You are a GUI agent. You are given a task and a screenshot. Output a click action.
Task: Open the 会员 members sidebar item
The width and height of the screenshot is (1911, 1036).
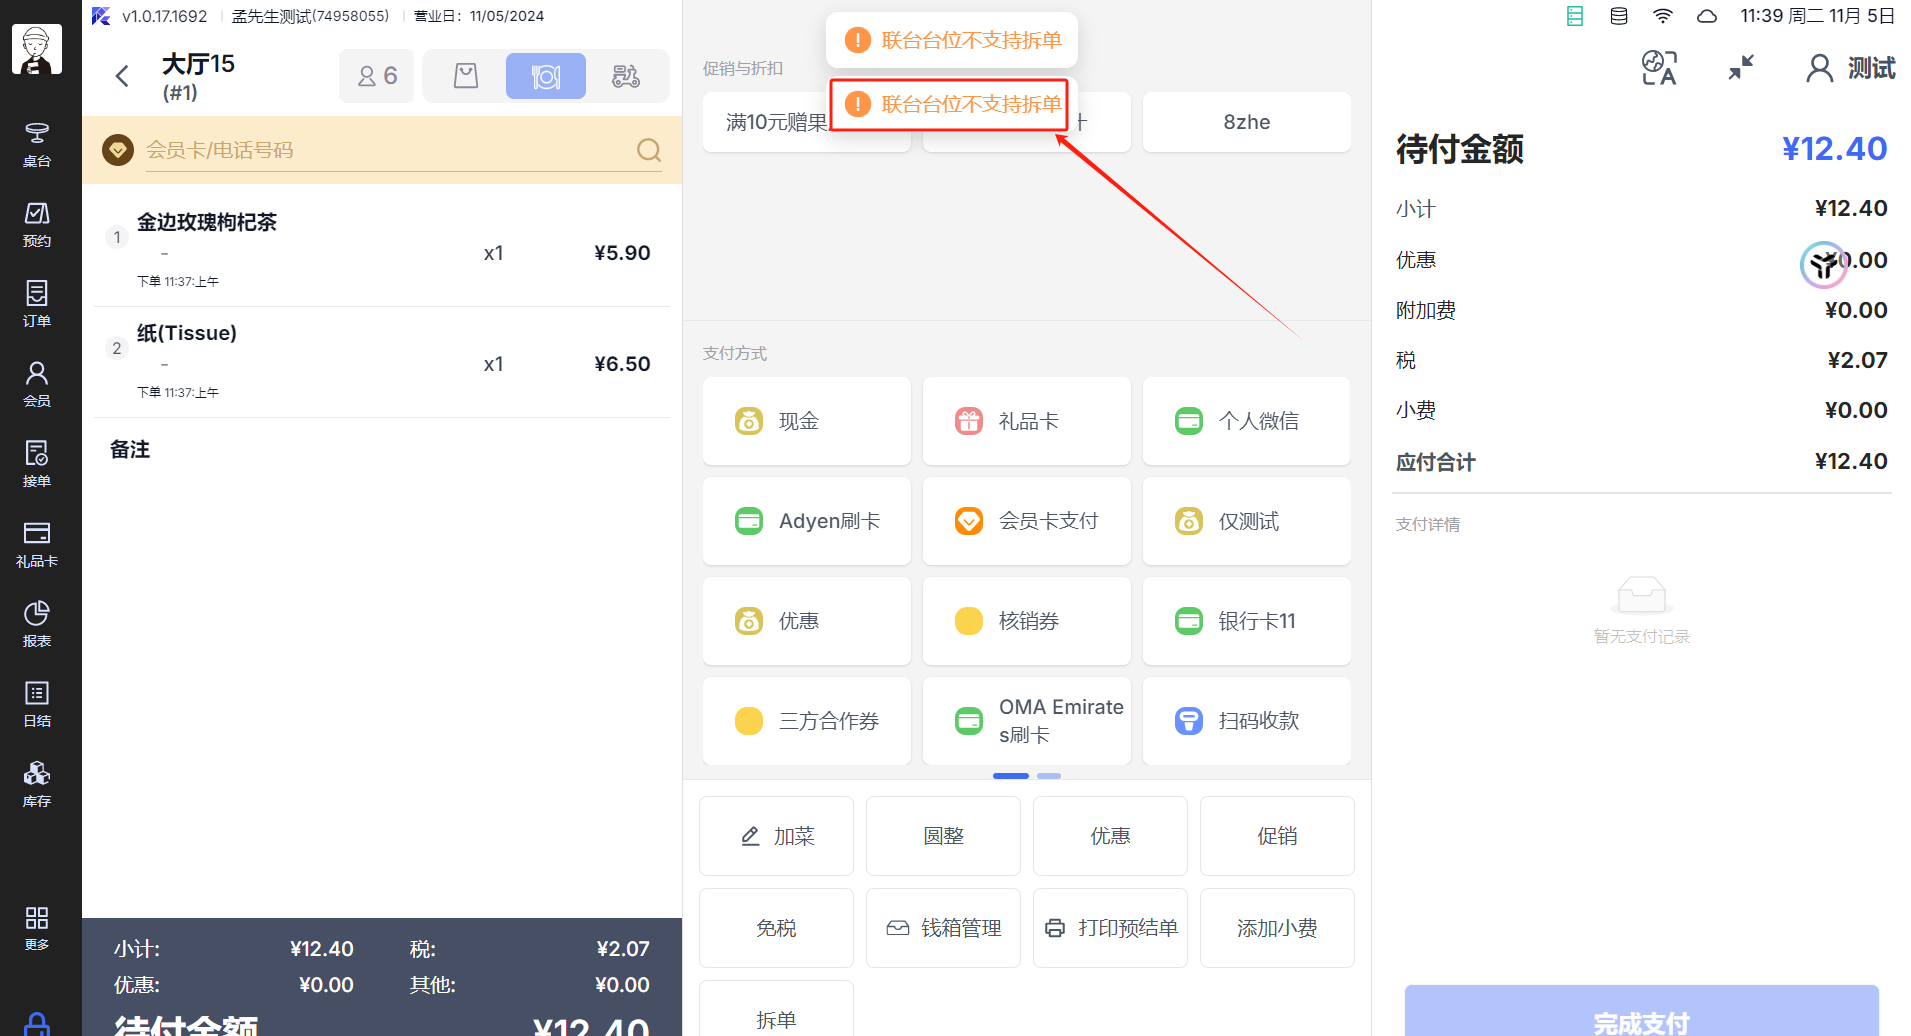(37, 384)
